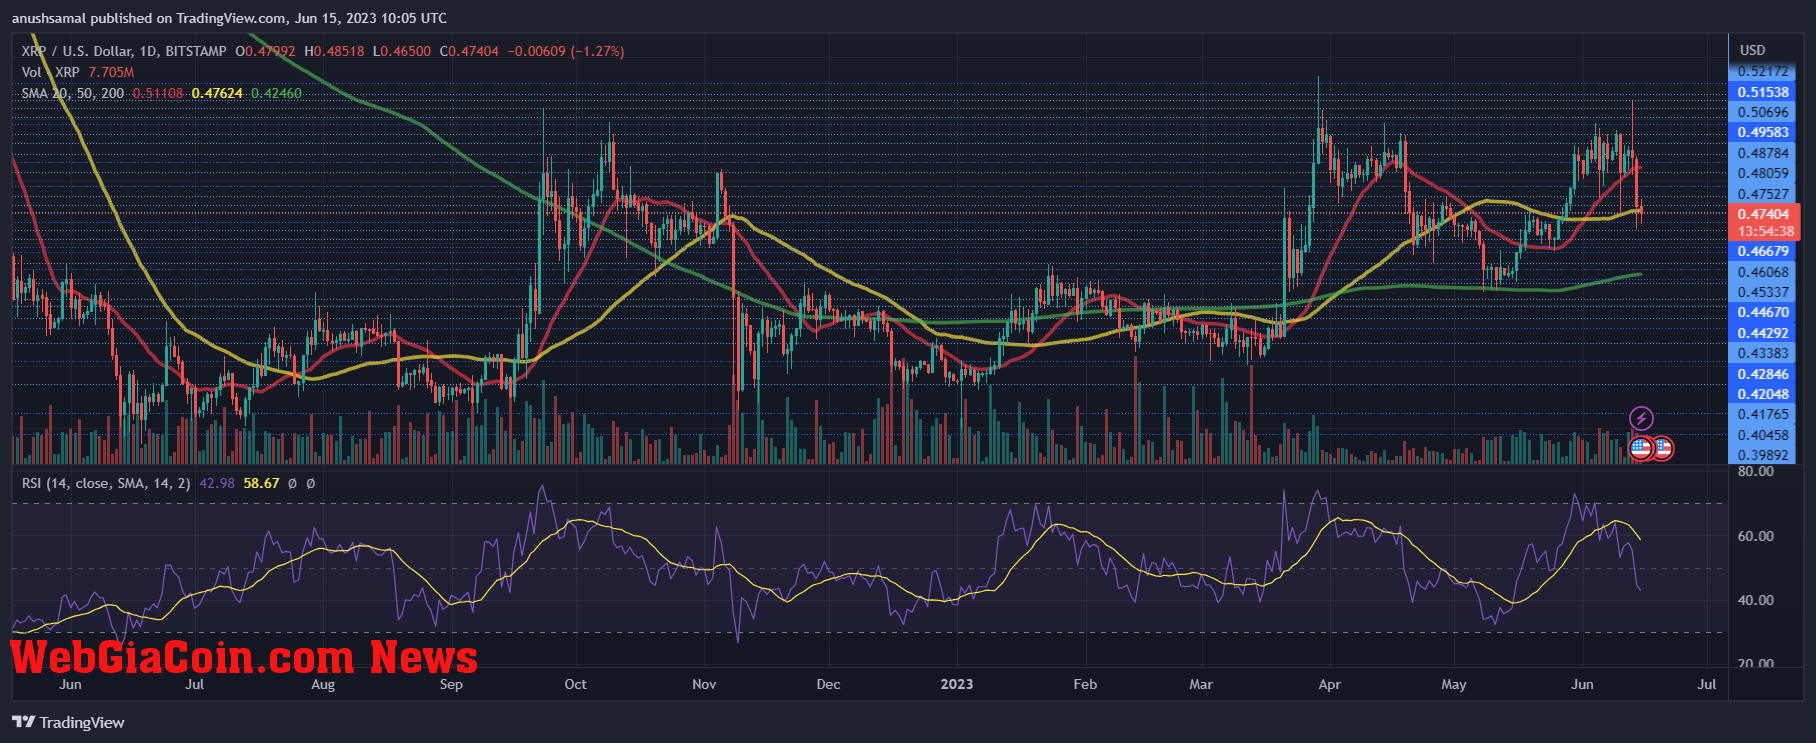1816x743 pixels.
Task: Click the Oct label on time axis
Action: [x=575, y=684]
